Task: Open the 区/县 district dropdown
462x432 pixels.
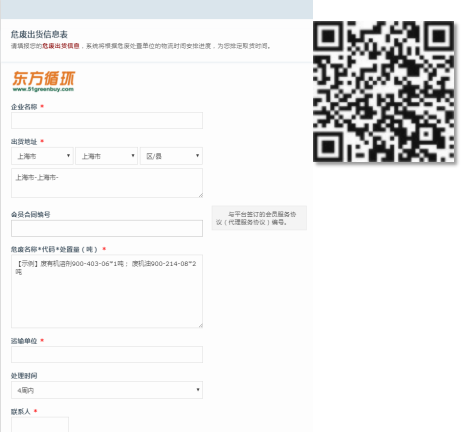Action: tap(171, 156)
